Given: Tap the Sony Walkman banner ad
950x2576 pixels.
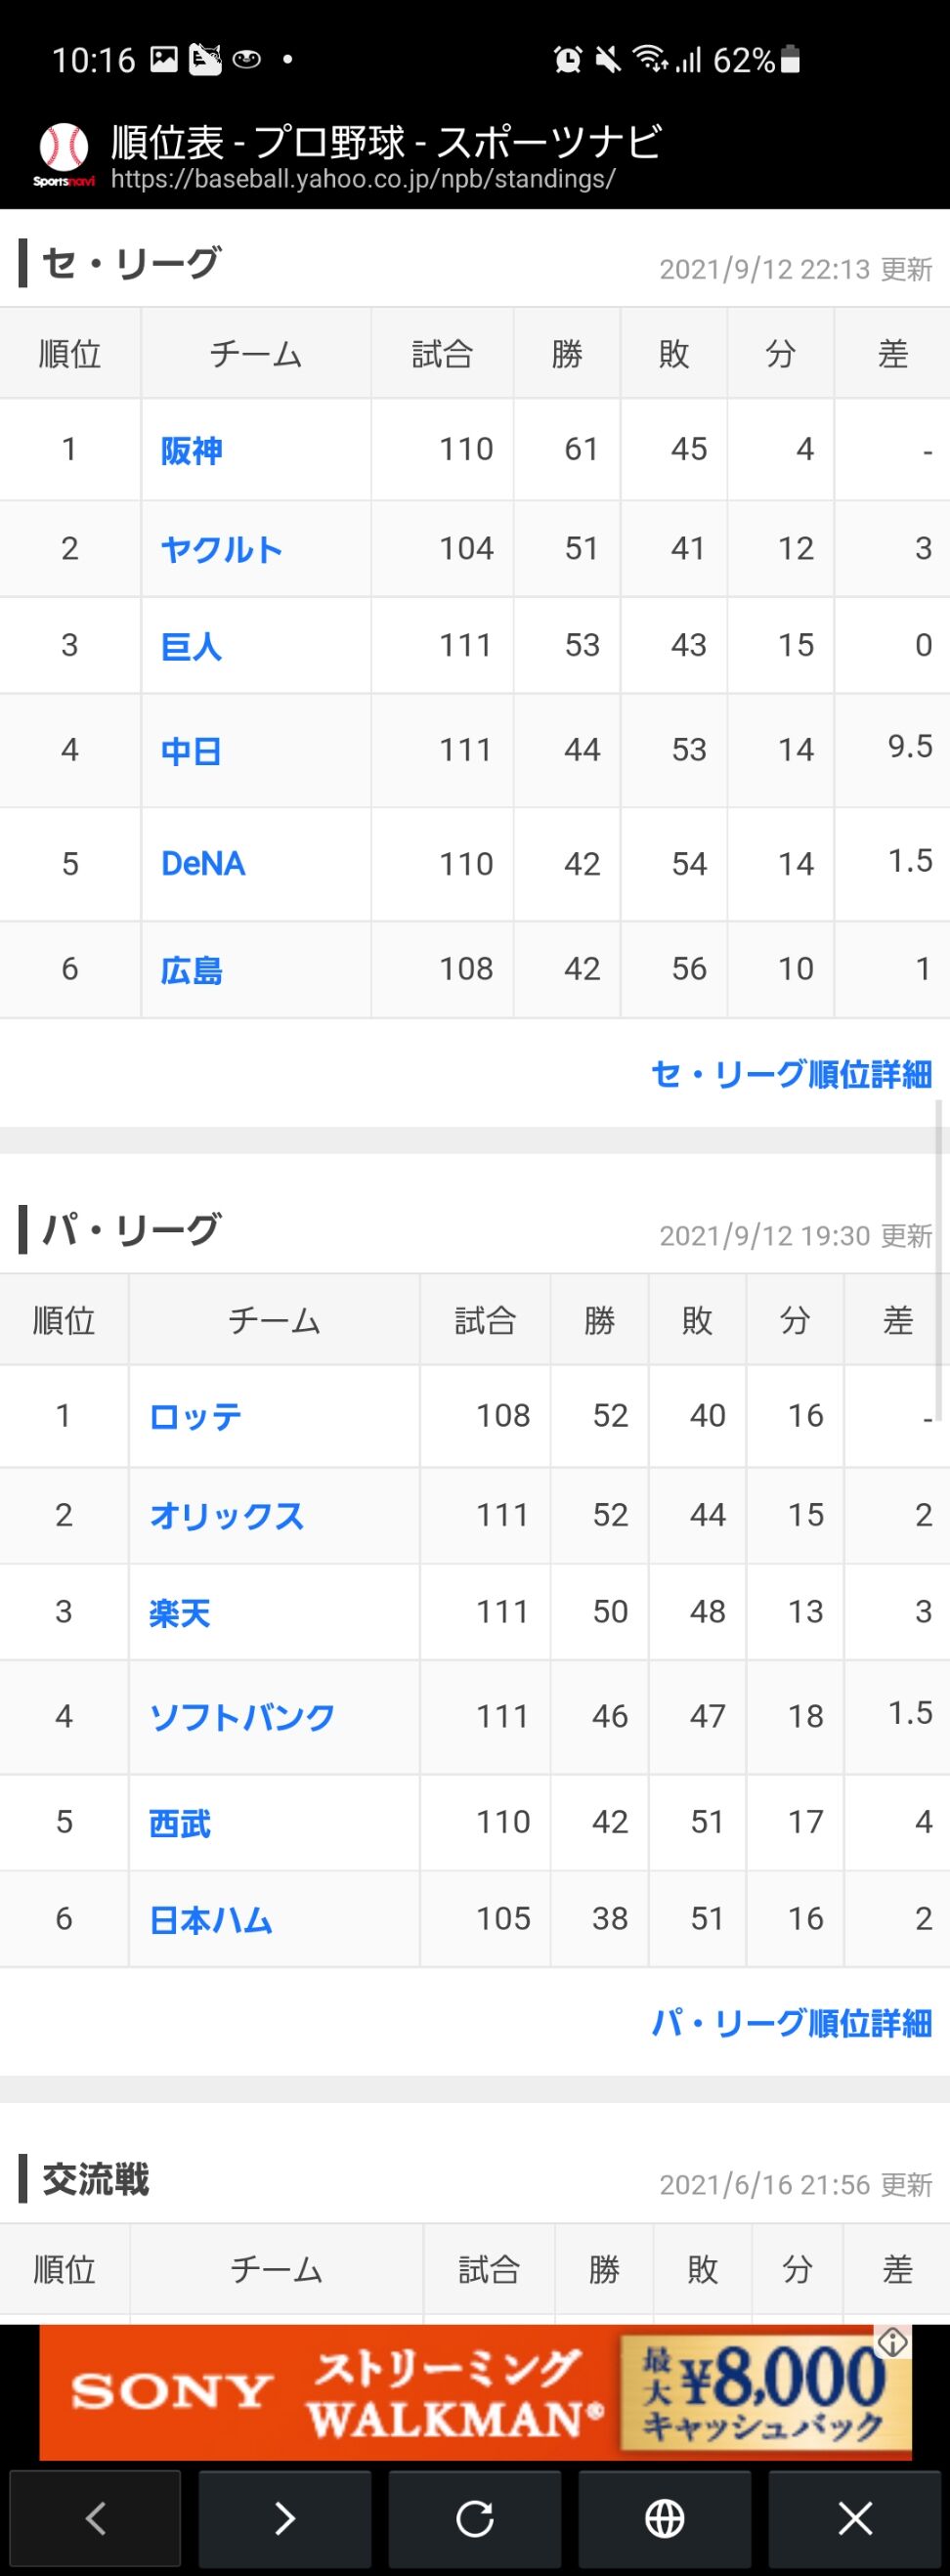Looking at the screenshot, I should (450, 2392).
